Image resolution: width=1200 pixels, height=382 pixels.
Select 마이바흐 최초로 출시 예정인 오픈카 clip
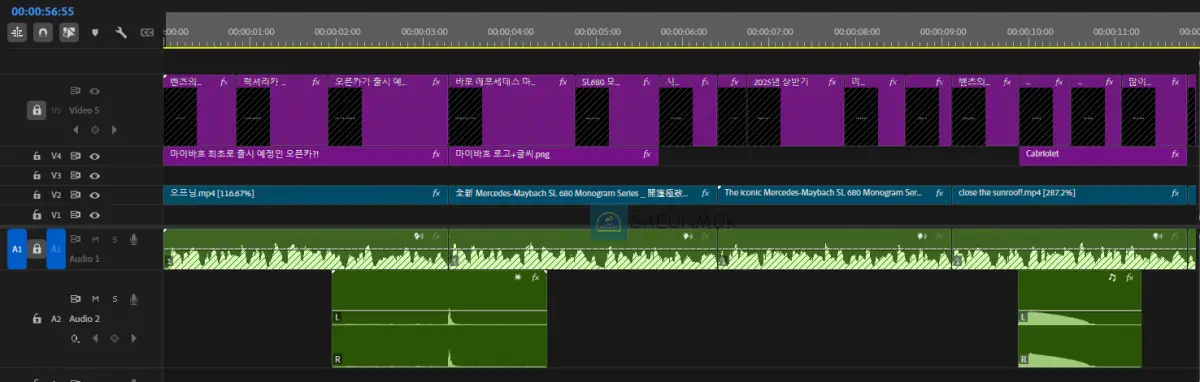click(x=304, y=156)
